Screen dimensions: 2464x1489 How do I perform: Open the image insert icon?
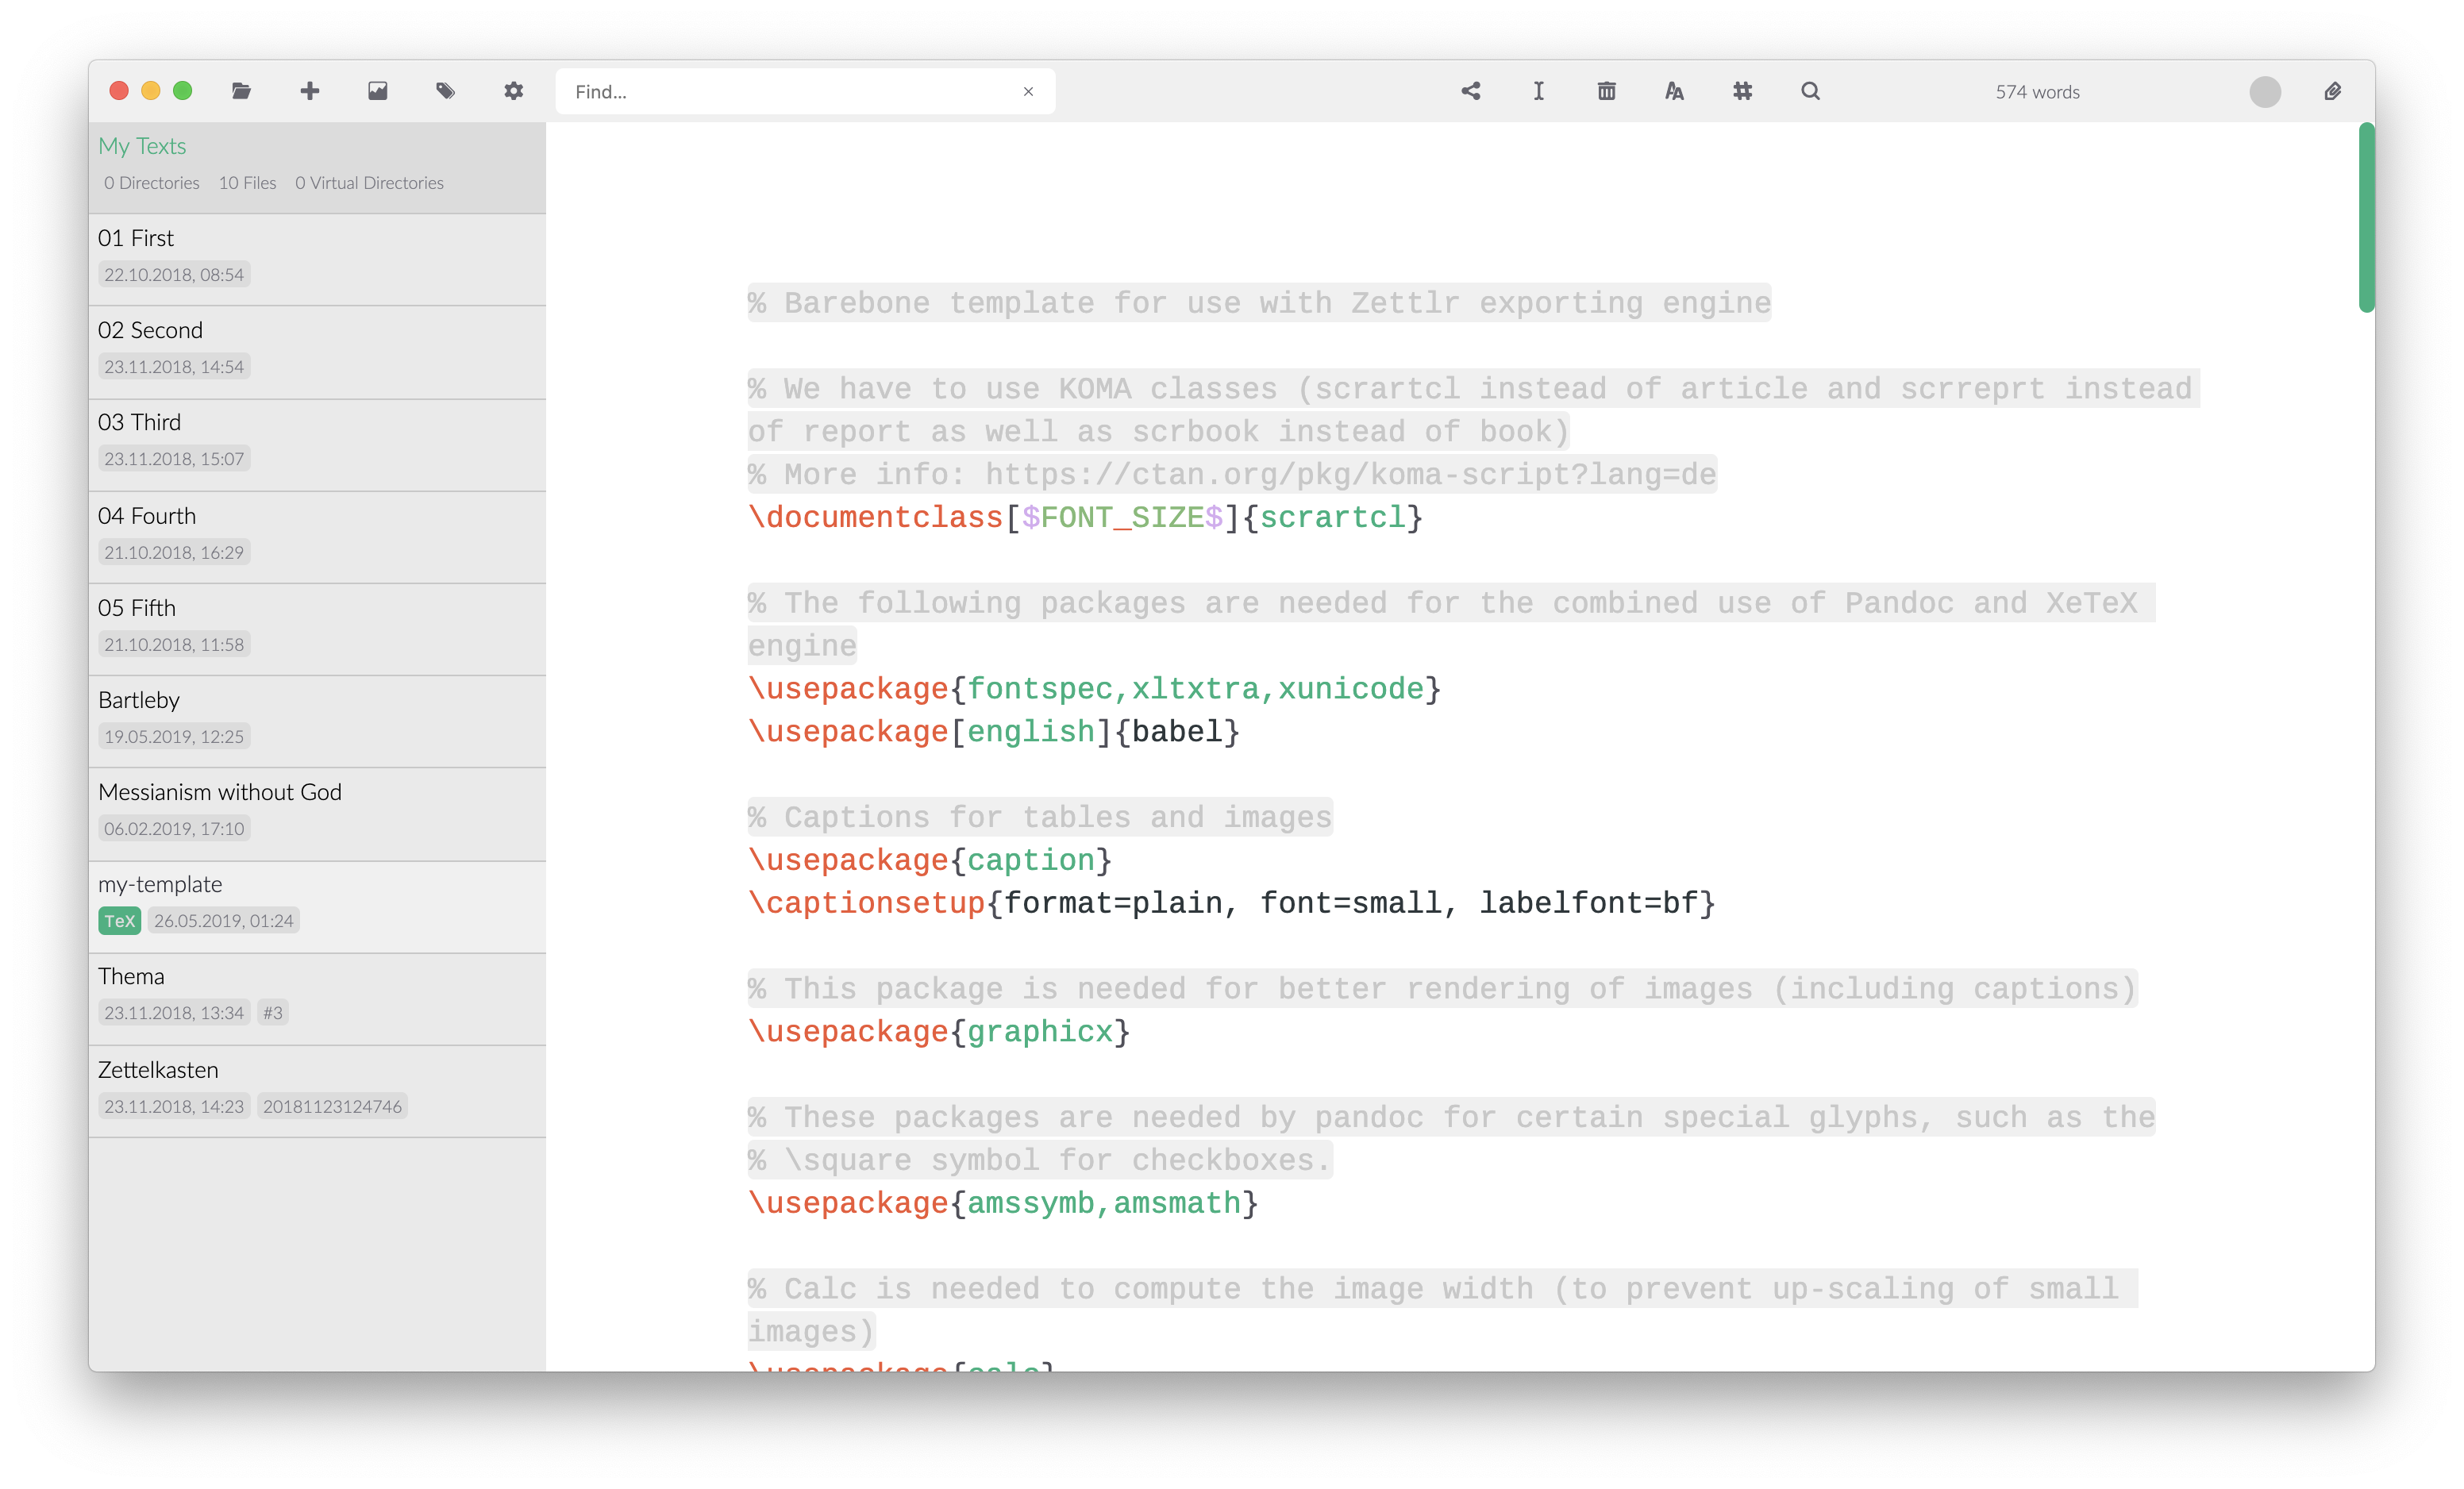point(376,91)
